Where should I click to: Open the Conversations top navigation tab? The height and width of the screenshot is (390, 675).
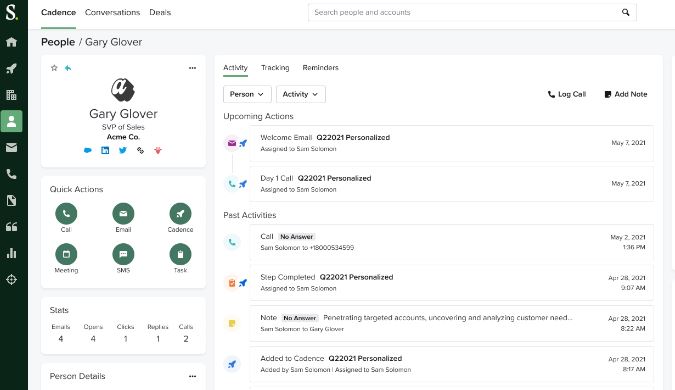[112, 12]
